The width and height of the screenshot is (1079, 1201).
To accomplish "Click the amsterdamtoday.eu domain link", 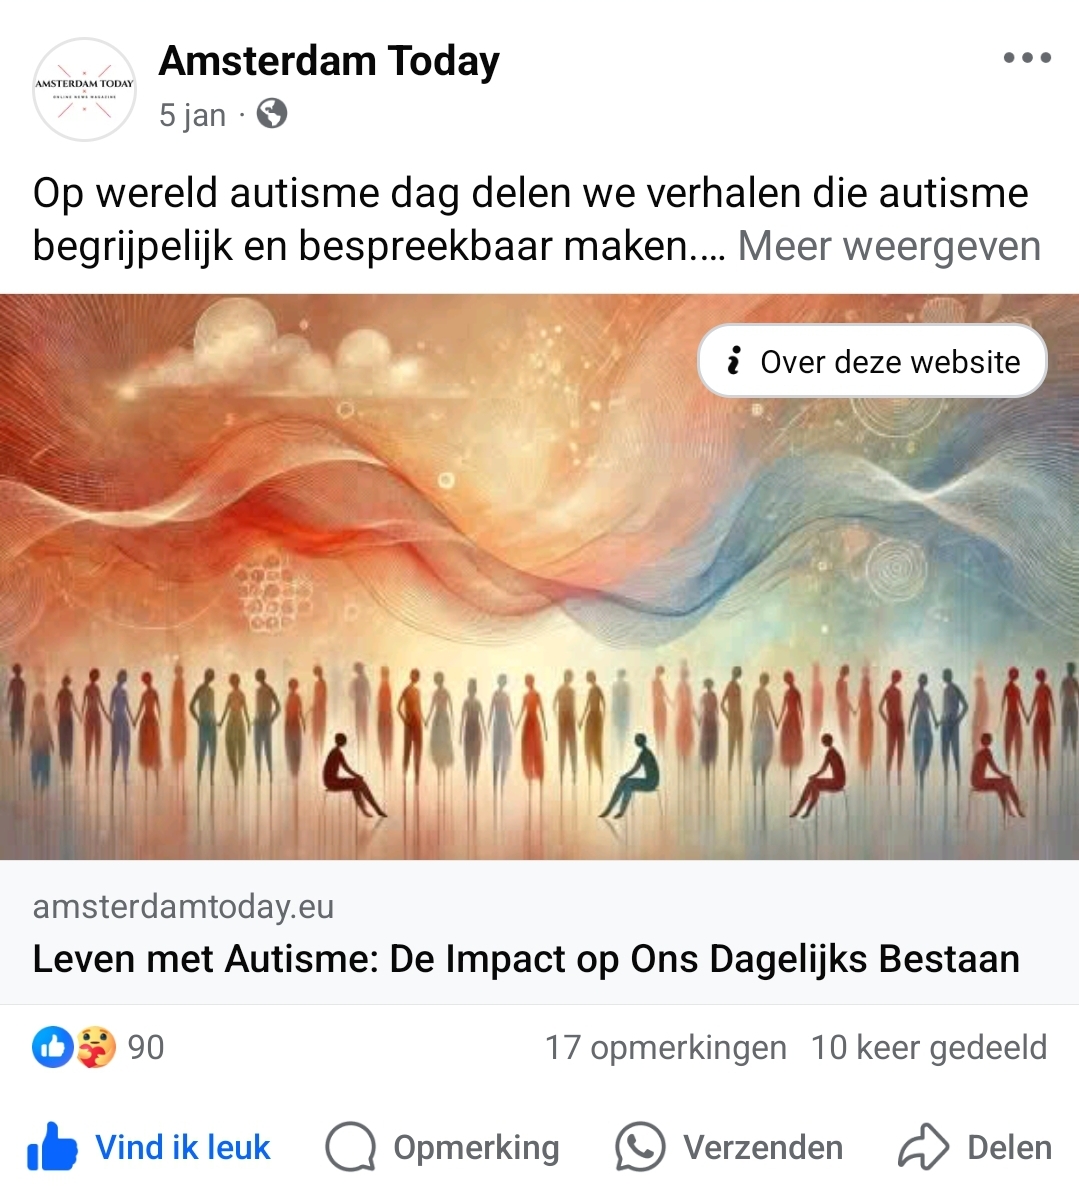I will click(183, 906).
